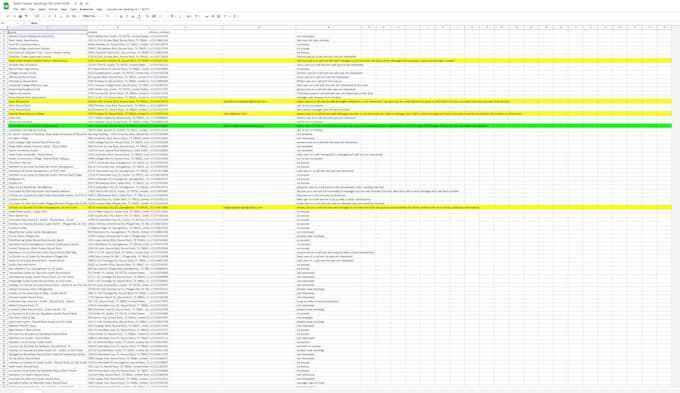Toggle bold formatting
The height and width of the screenshot is (393, 680).
coord(121,16)
